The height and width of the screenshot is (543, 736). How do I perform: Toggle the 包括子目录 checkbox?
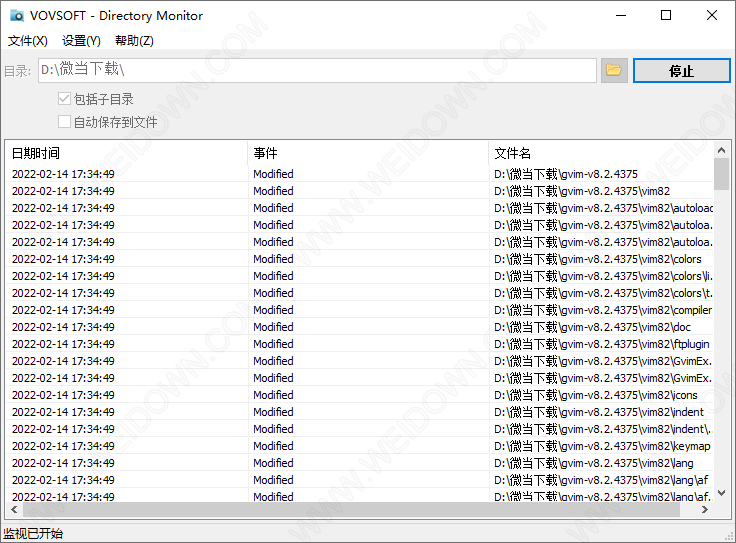tap(64, 99)
